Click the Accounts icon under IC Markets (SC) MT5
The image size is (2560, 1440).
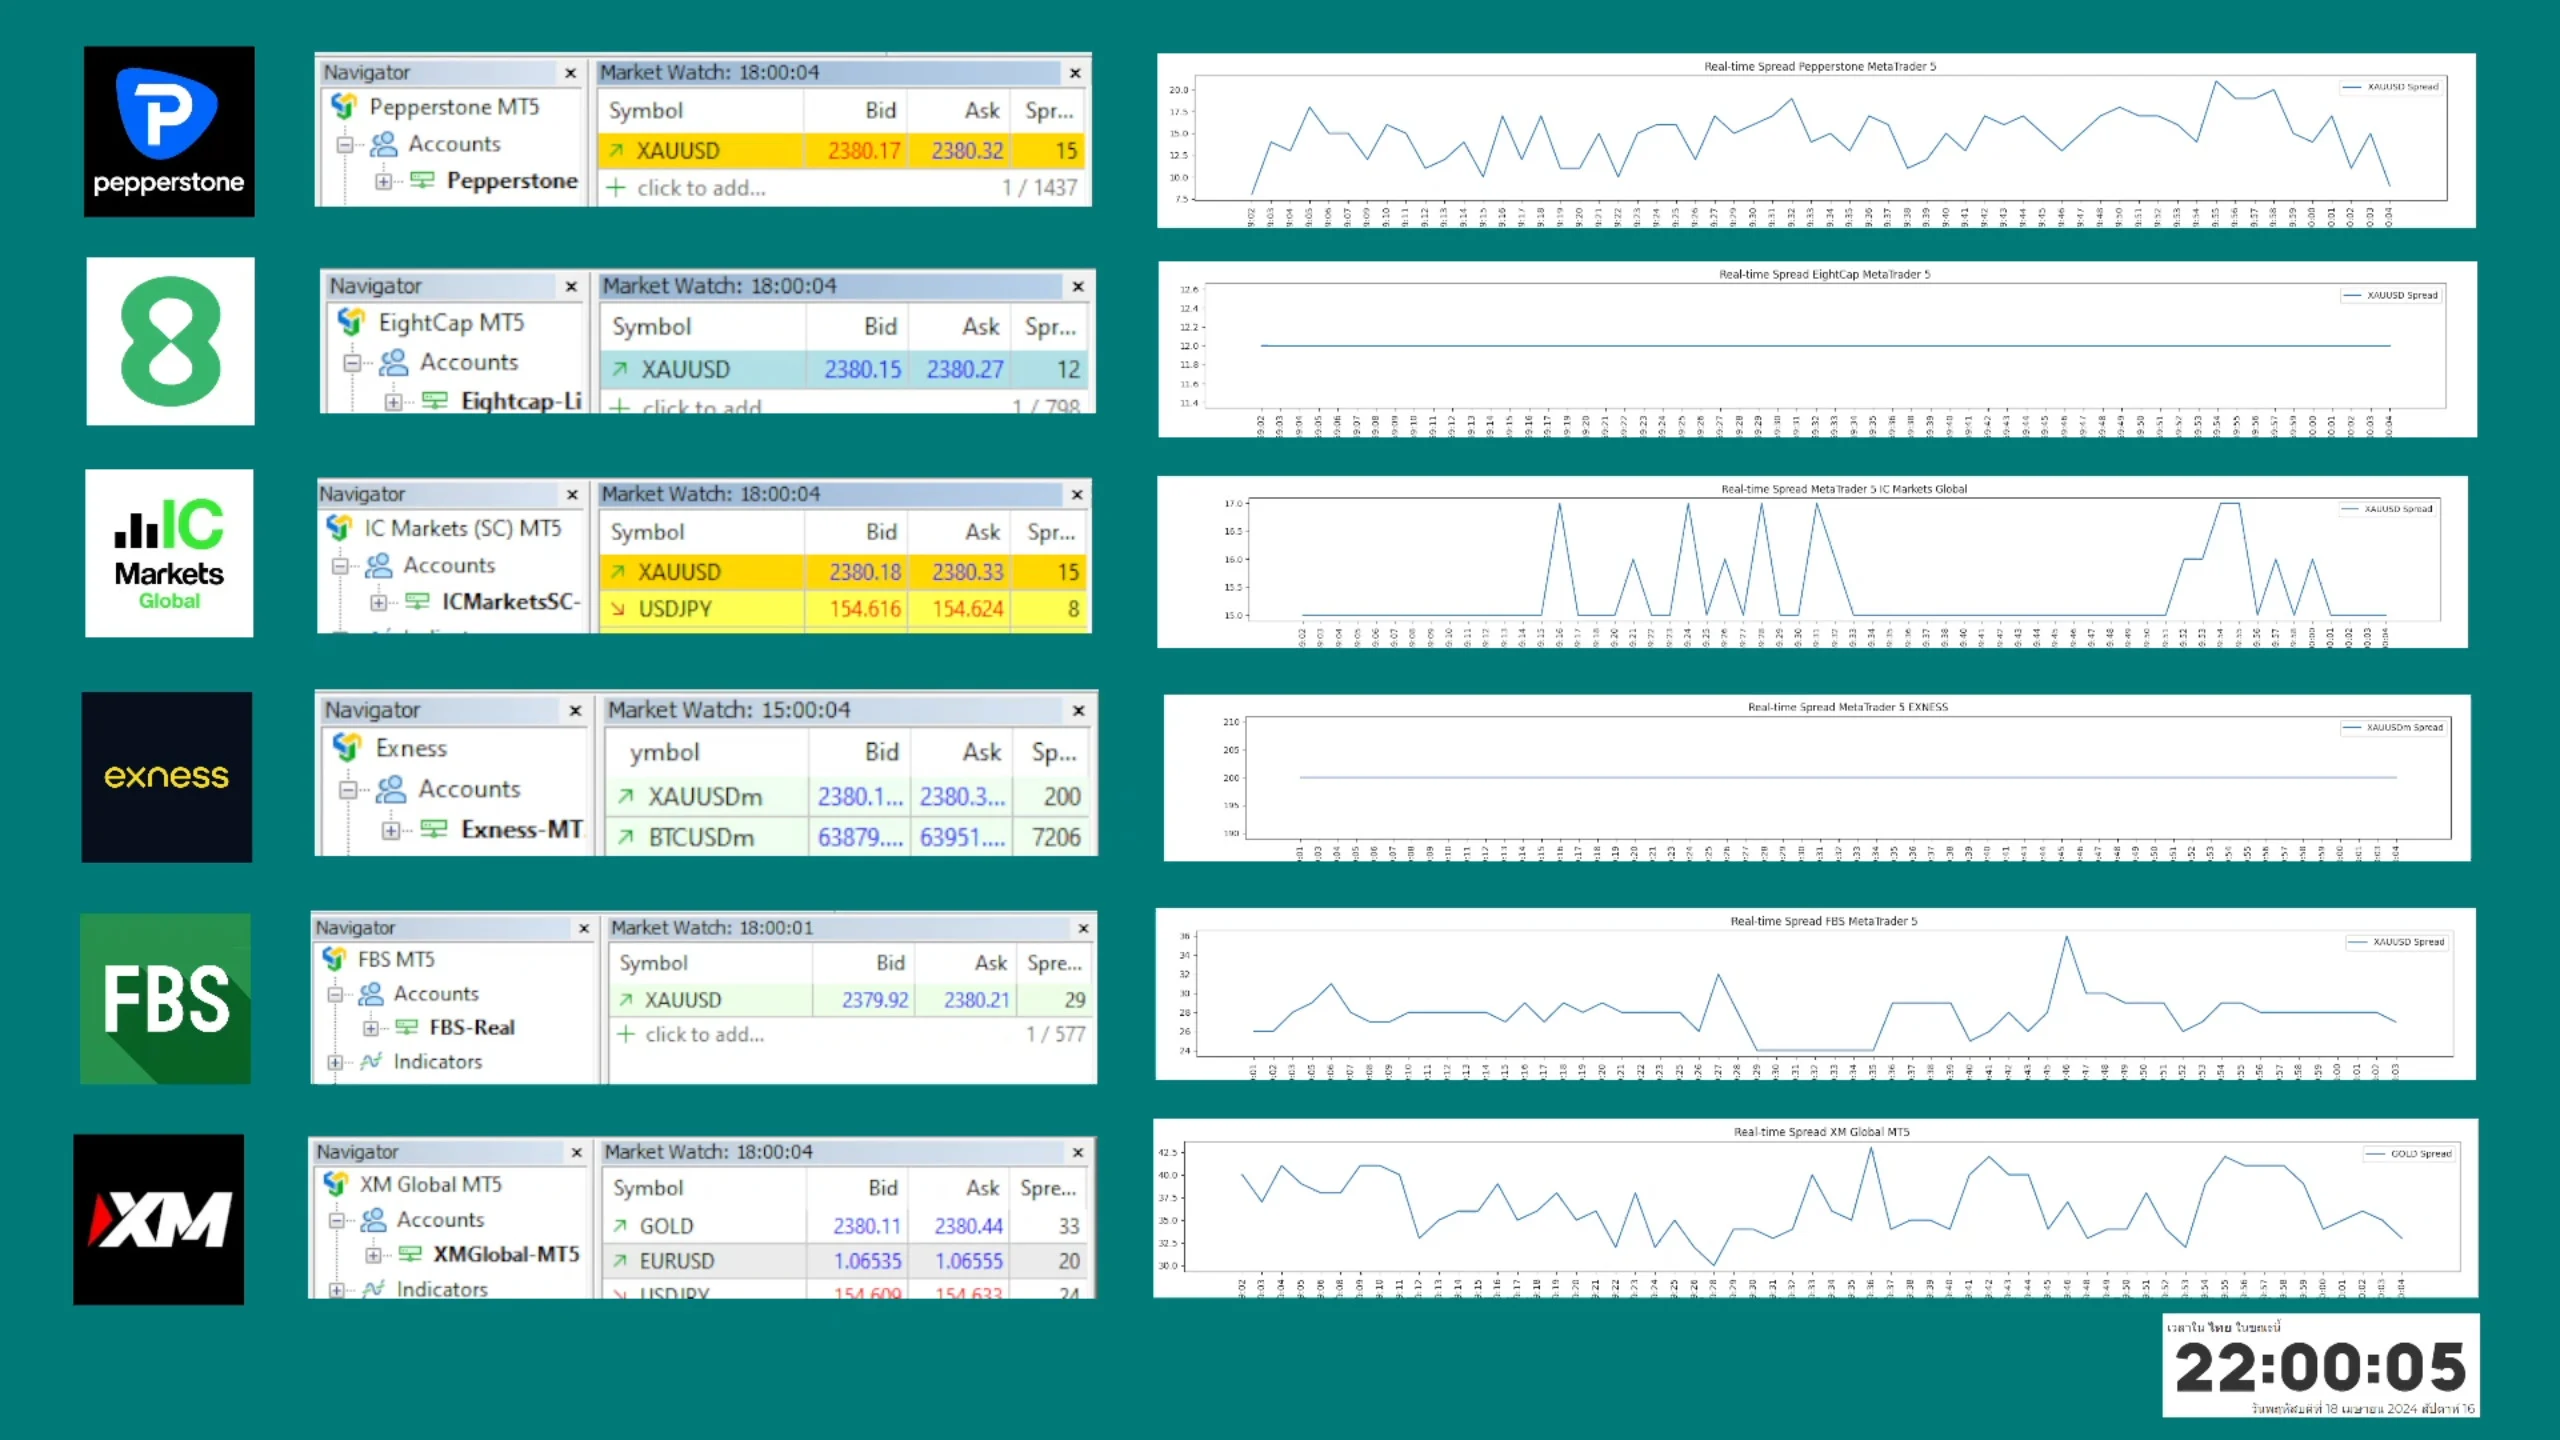pyautogui.click(x=378, y=566)
